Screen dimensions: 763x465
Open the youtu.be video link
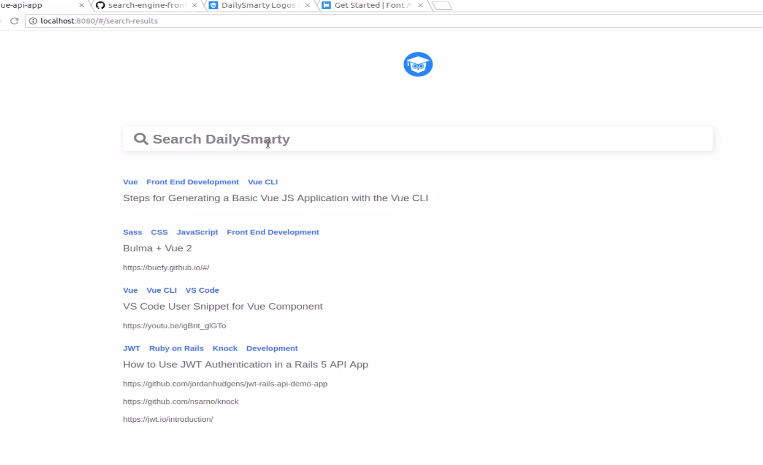click(174, 326)
